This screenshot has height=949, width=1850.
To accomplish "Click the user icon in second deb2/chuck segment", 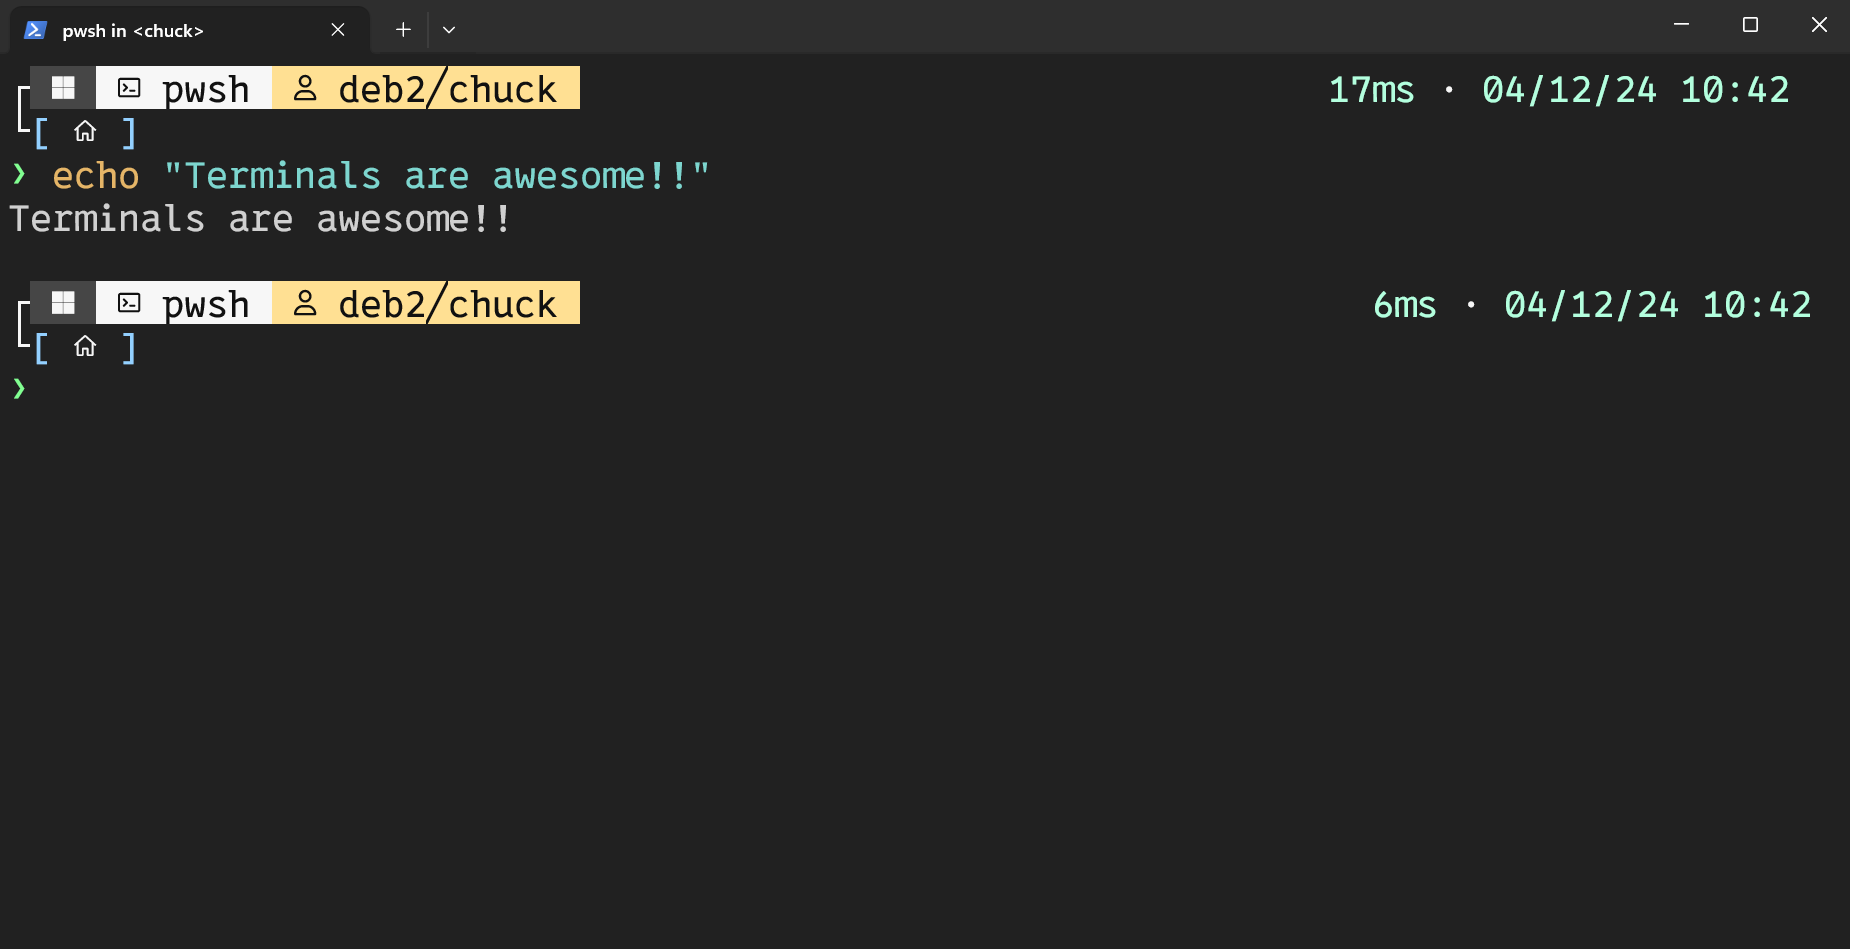I will pyautogui.click(x=305, y=303).
